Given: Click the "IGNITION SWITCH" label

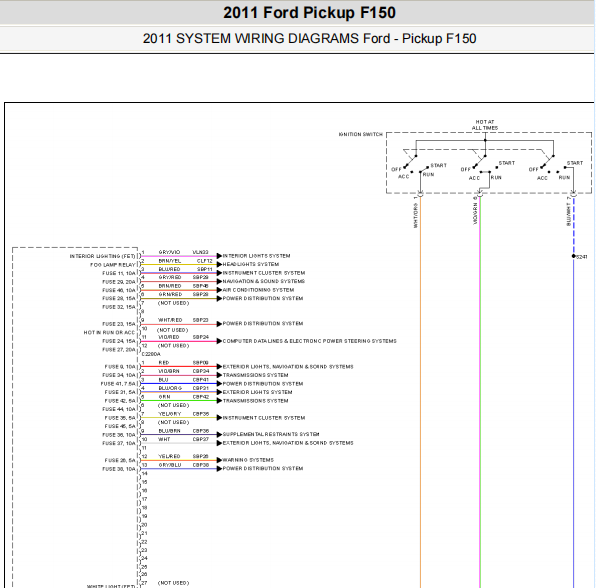Looking at the screenshot, I should coord(360,135).
